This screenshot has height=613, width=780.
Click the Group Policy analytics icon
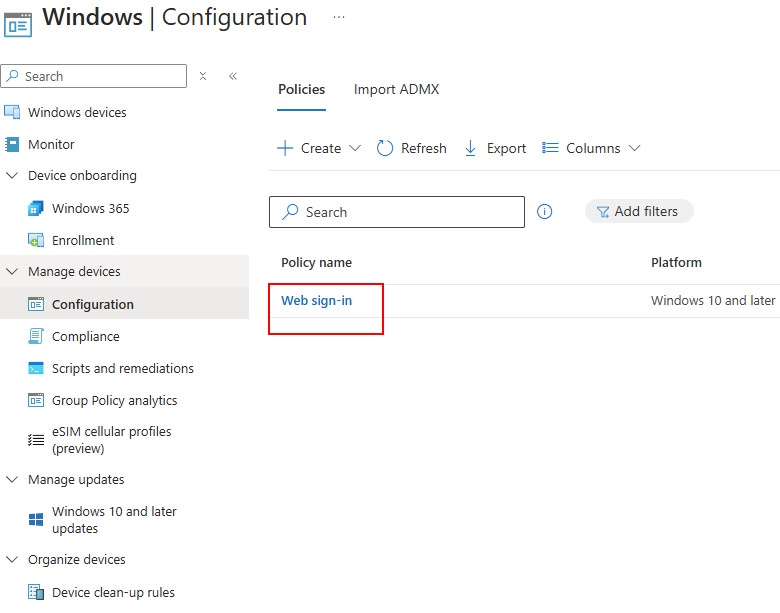36,400
